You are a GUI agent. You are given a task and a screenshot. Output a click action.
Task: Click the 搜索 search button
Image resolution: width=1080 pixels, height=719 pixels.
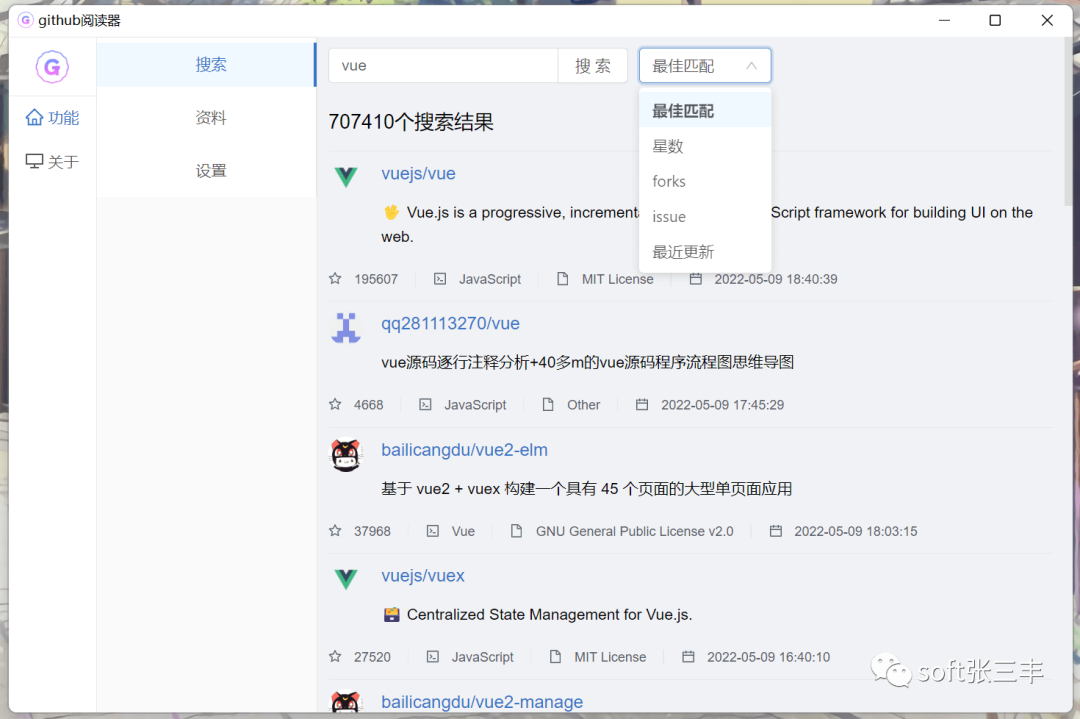(x=592, y=66)
